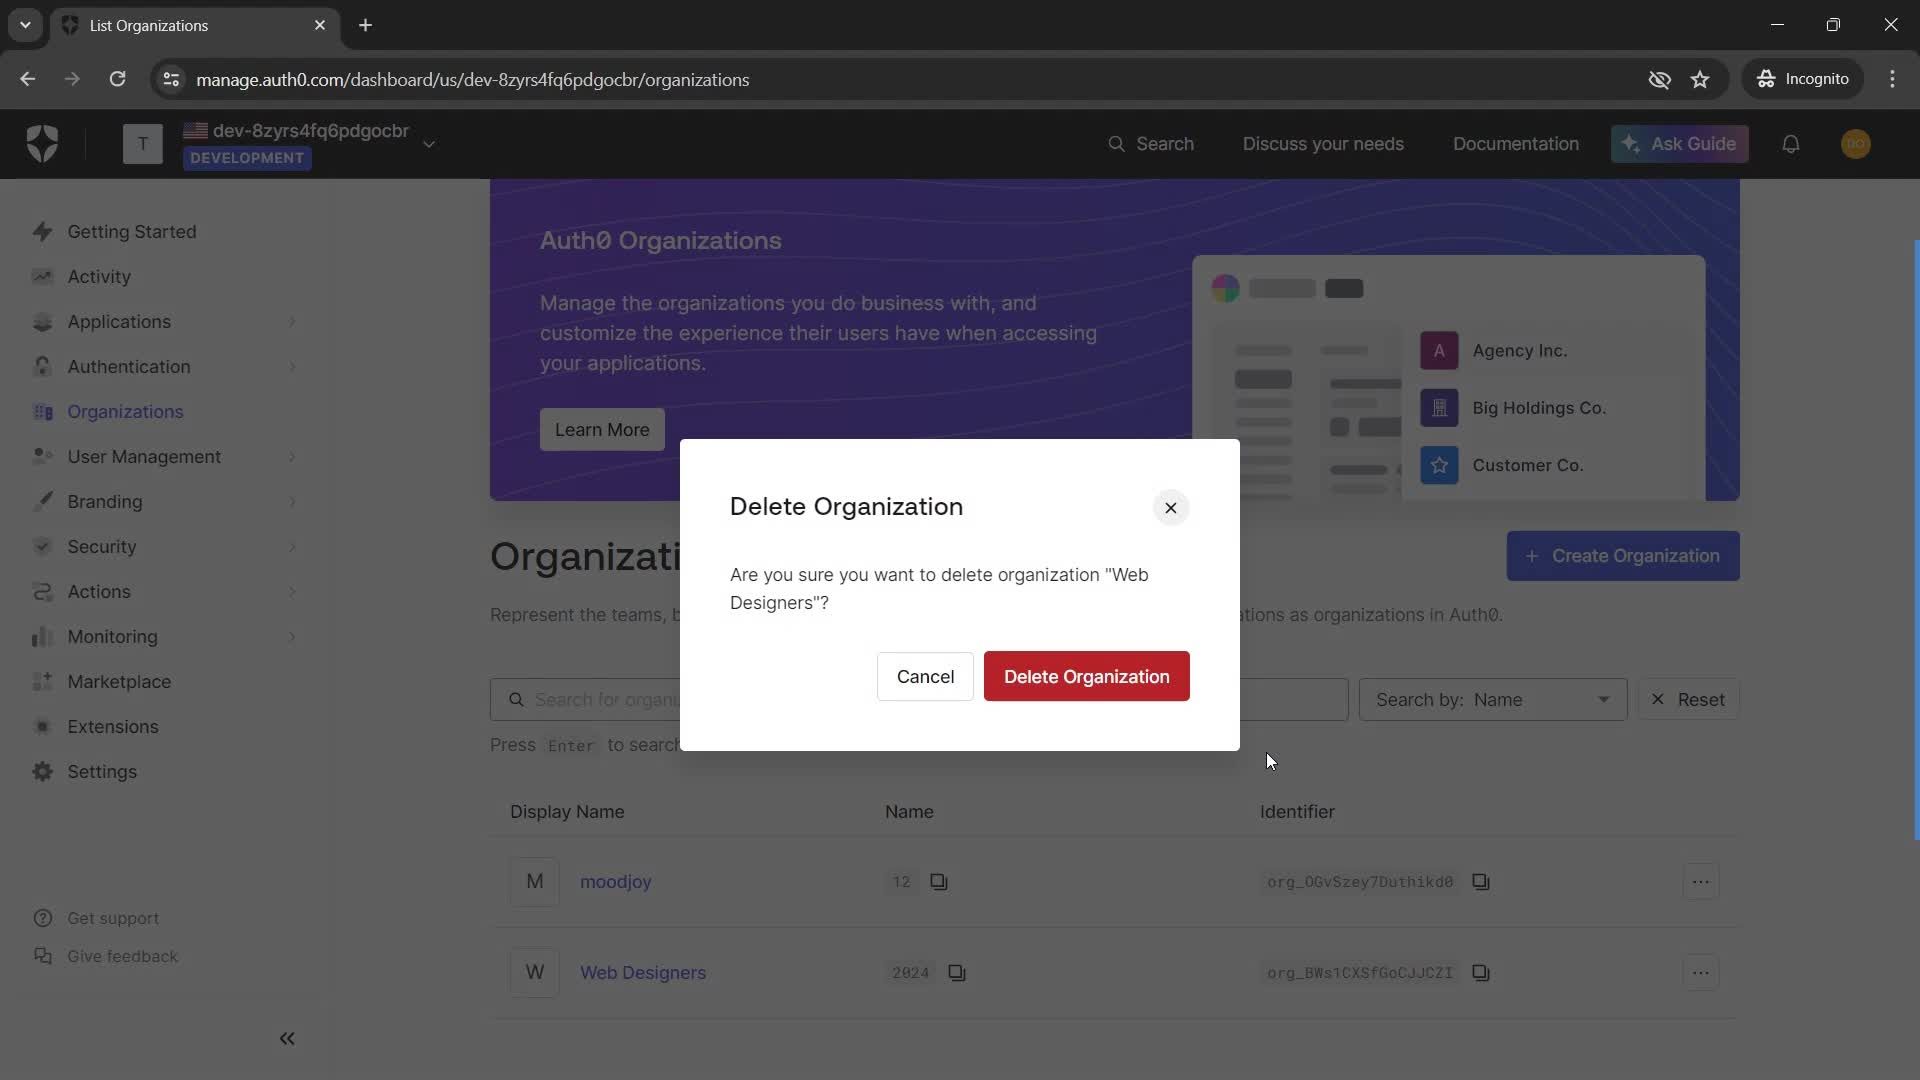This screenshot has height=1080, width=1920.
Task: Expand the Applications sidebar section
Action: click(165, 322)
